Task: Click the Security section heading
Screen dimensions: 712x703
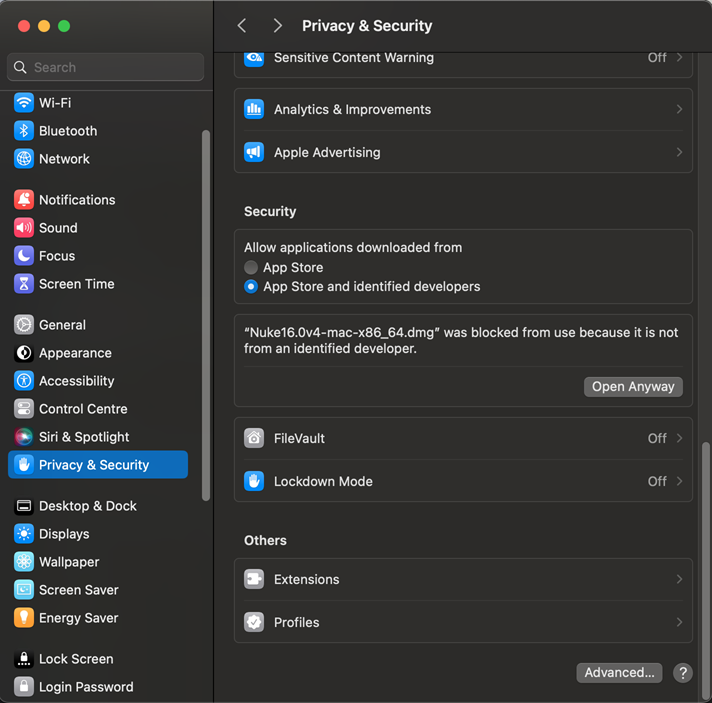Action: click(270, 212)
